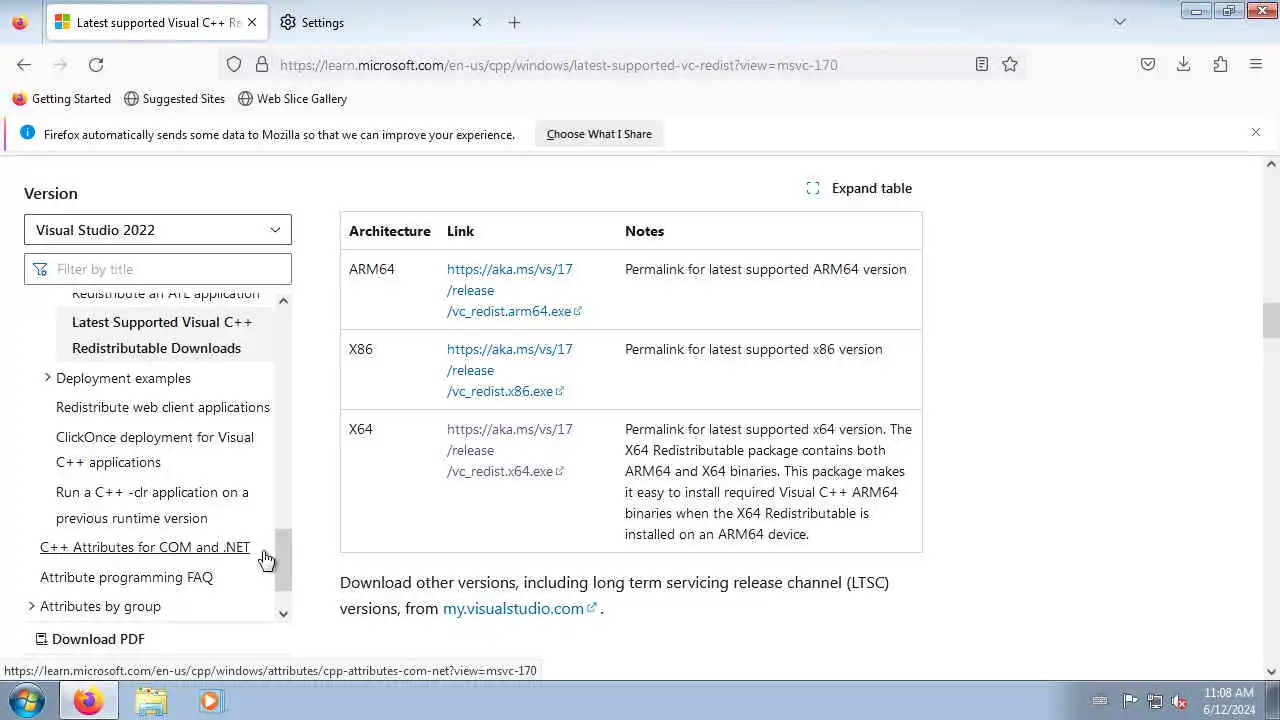Click the Filter by title field
The height and width of the screenshot is (720, 1280).
pyautogui.click(x=158, y=269)
